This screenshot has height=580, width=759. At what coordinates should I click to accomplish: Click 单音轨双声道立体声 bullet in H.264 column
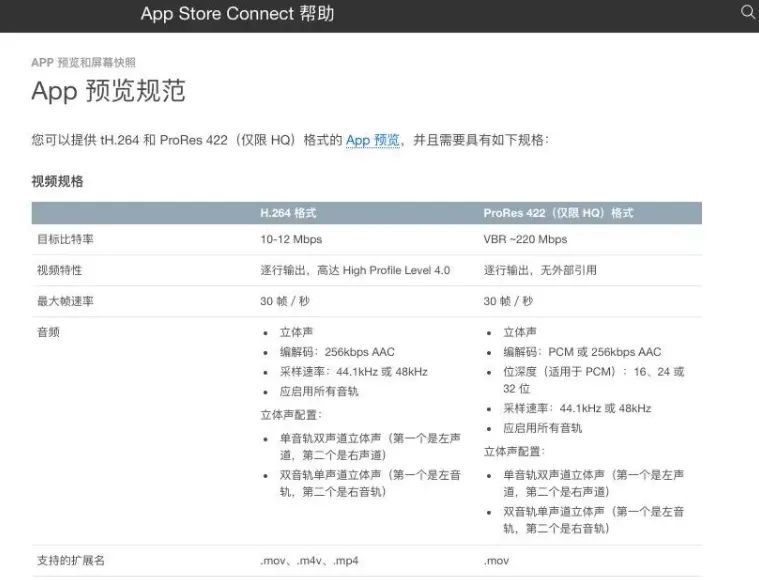coord(370,446)
